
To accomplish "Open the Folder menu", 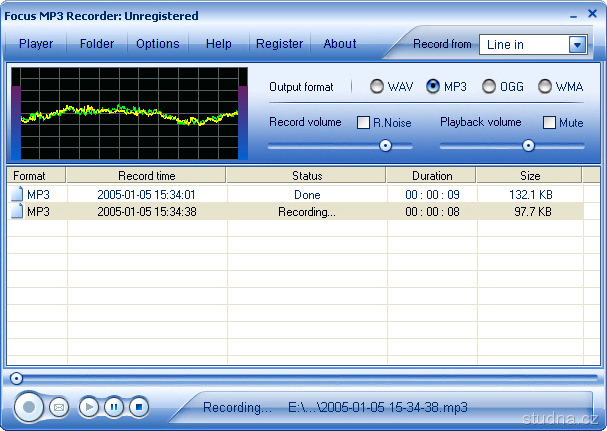I will (97, 44).
